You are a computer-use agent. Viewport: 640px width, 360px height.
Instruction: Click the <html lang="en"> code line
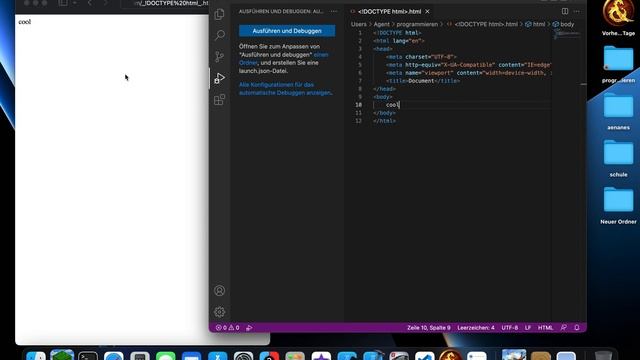[399, 41]
